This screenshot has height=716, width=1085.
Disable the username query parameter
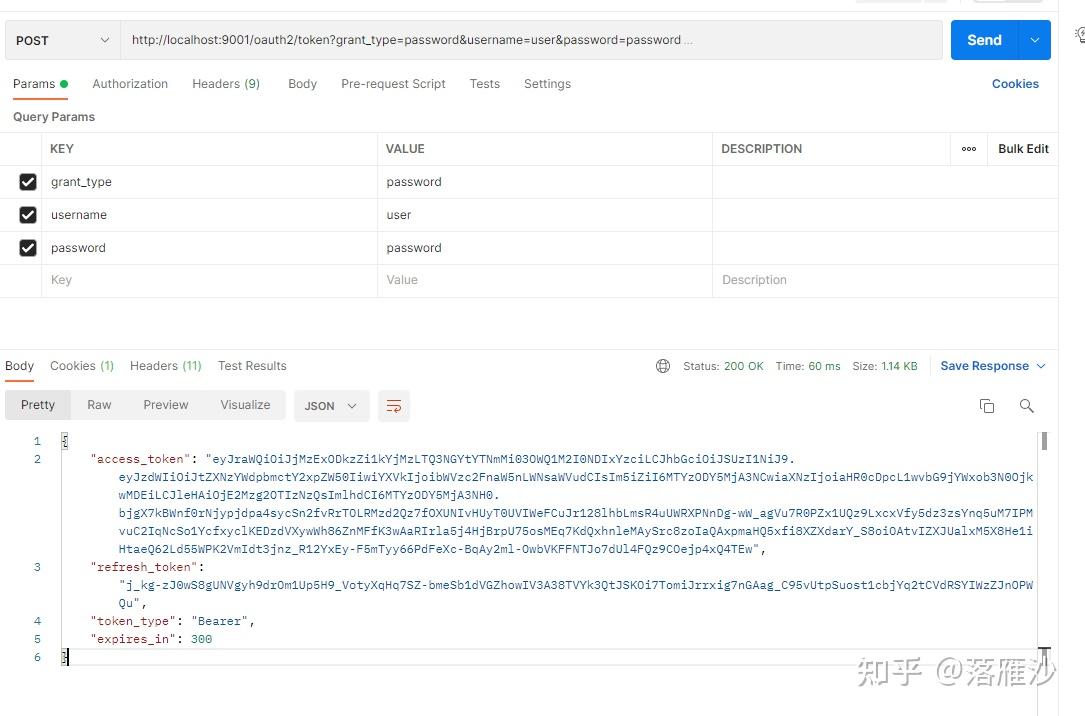pos(28,214)
